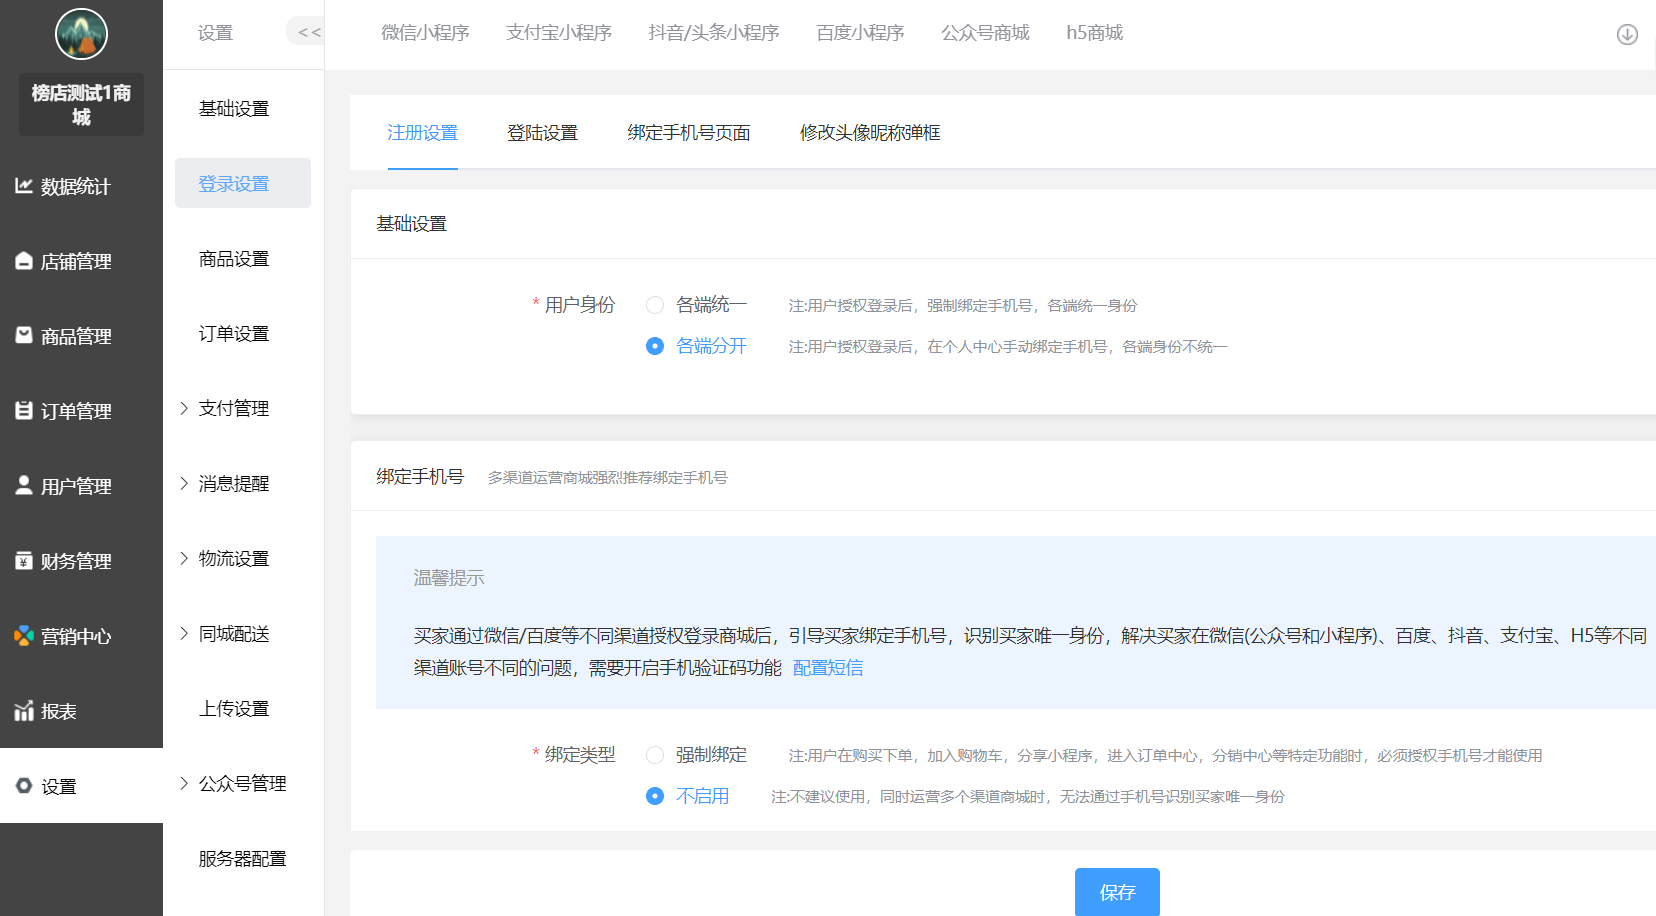
Task: Expand 消息提醒 submenu chevron
Action: 184,483
